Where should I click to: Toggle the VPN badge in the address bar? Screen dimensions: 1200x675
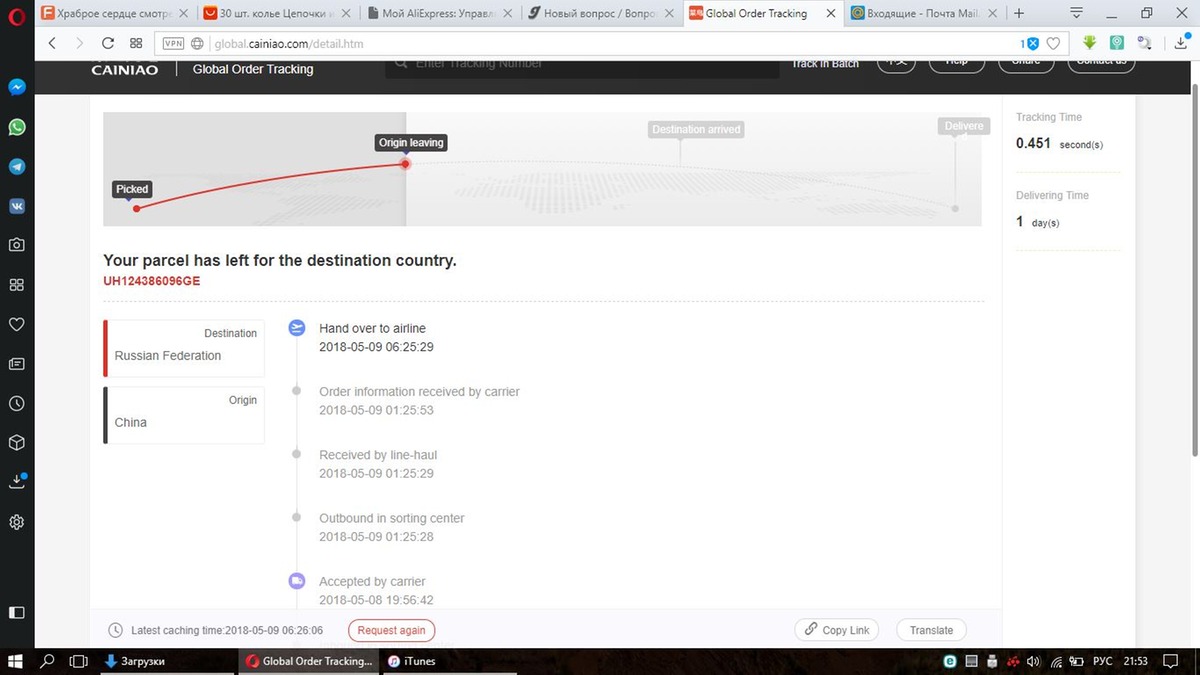pyautogui.click(x=173, y=44)
